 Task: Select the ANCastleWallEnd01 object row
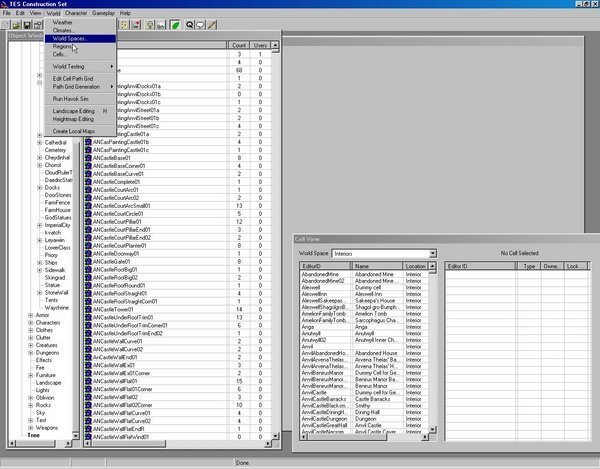[178, 357]
